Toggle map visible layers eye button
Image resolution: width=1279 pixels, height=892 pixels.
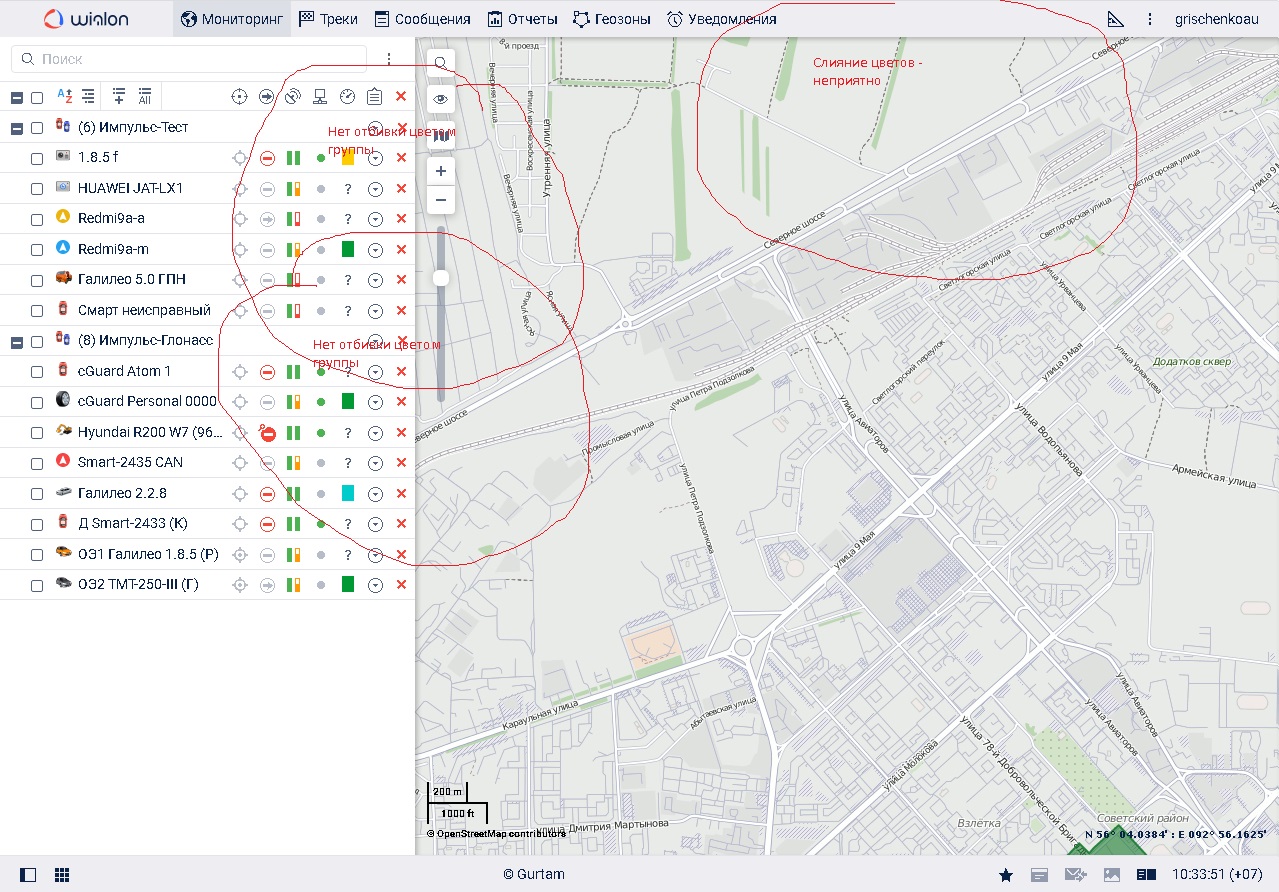(x=441, y=99)
